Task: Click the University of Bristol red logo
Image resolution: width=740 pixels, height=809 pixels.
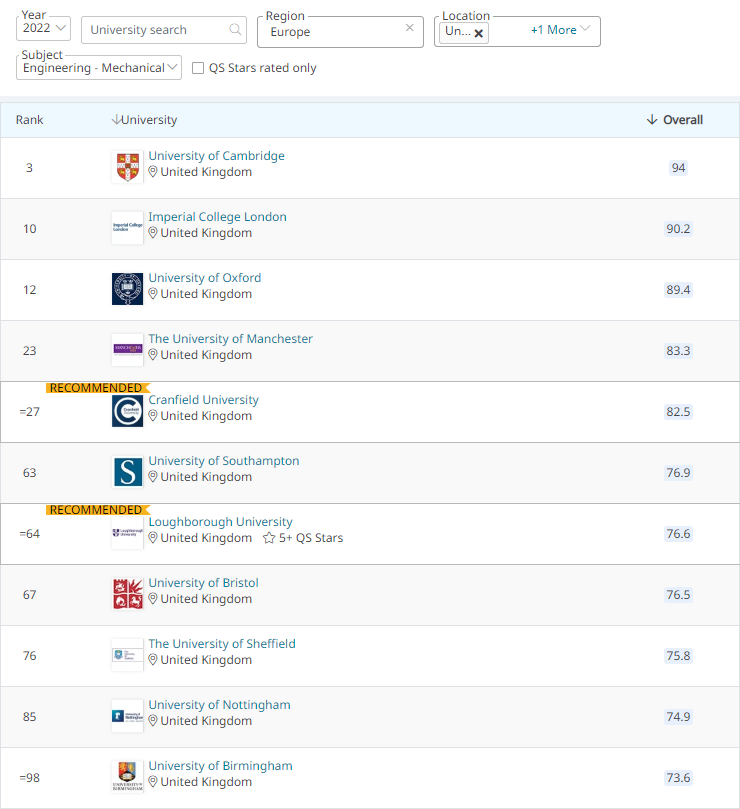Action: [127, 594]
